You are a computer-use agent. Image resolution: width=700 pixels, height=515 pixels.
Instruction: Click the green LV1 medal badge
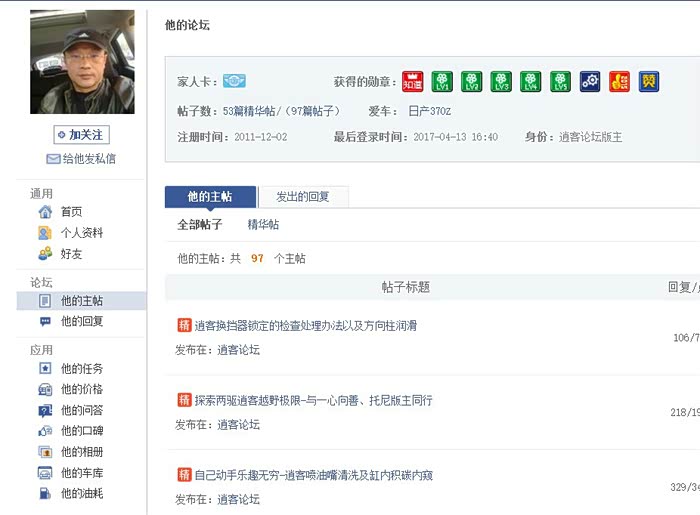point(442,82)
